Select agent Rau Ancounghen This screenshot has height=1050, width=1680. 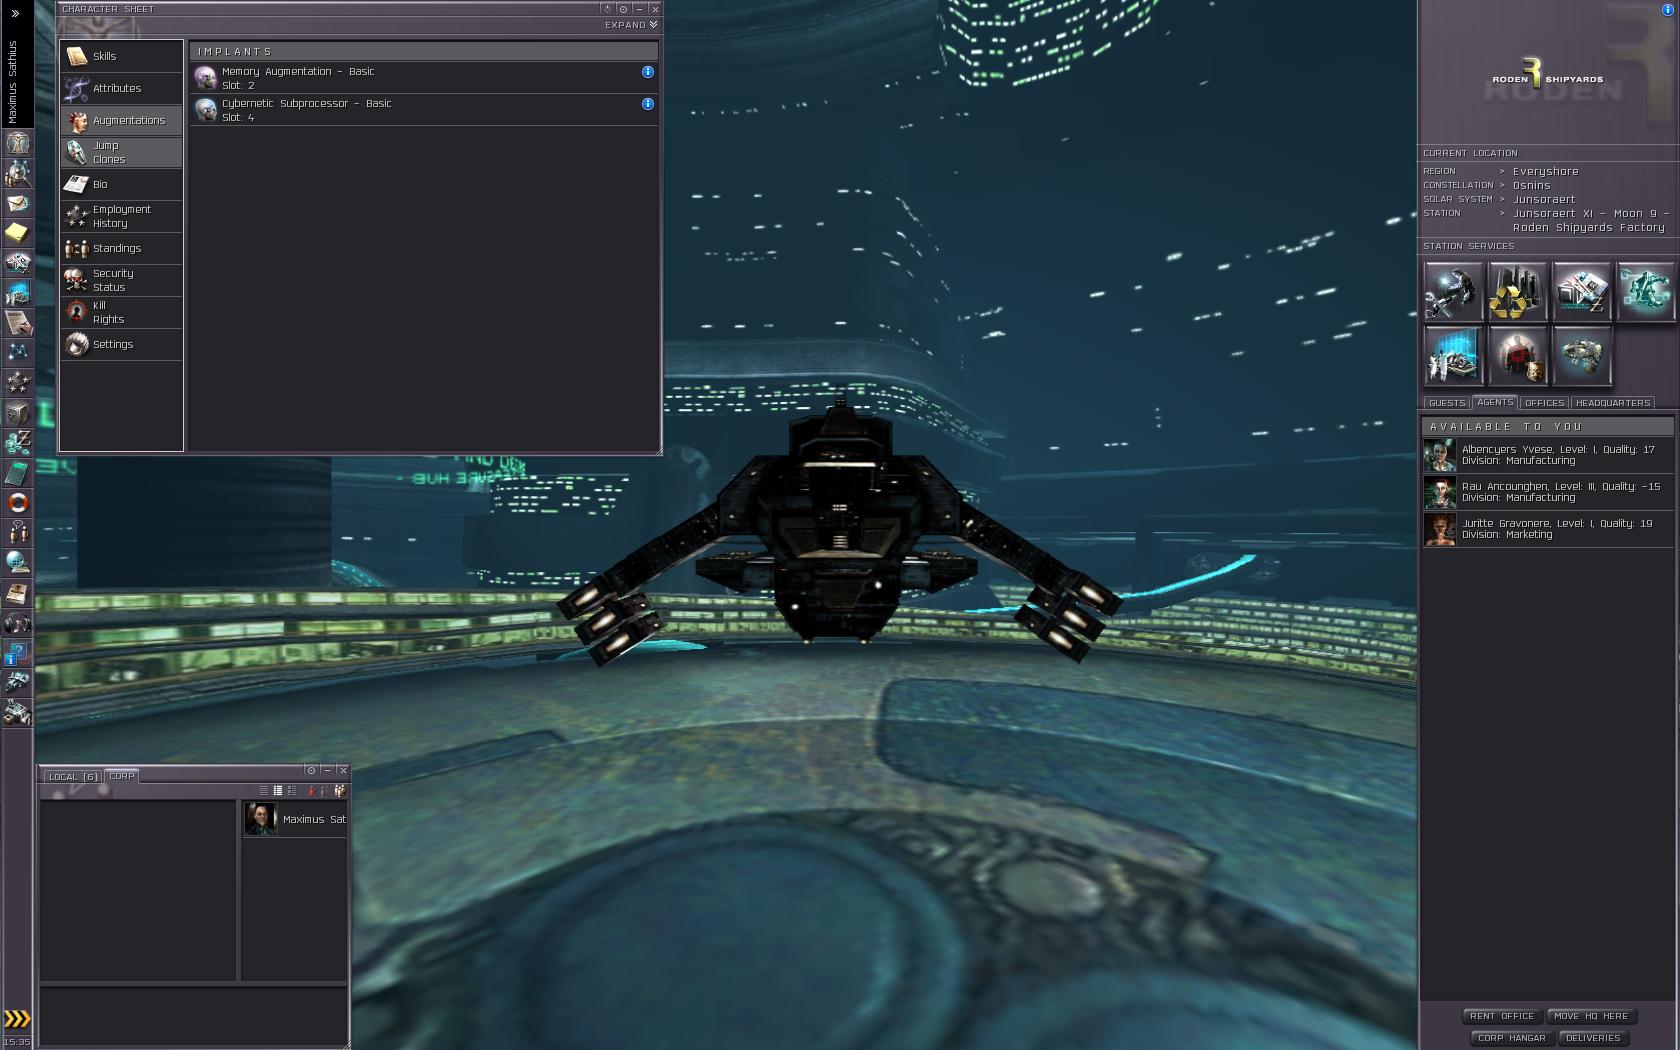1548,492
